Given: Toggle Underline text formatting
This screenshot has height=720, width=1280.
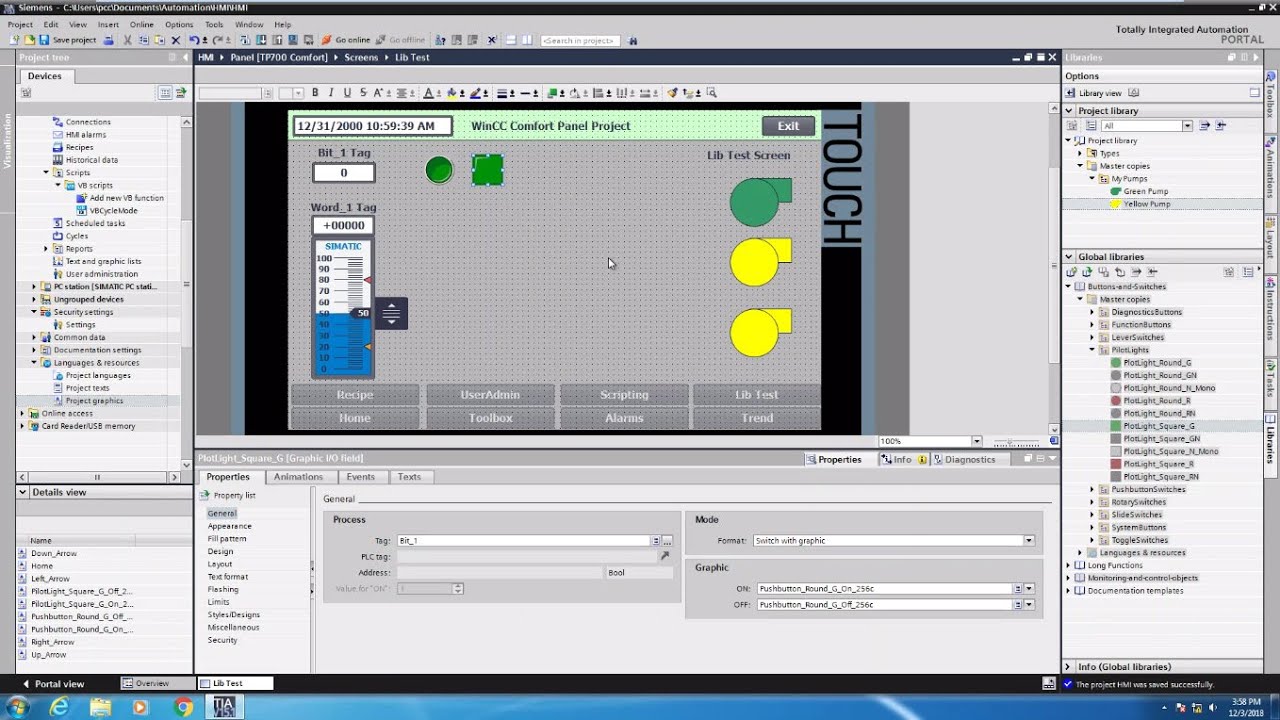Looking at the screenshot, I should pos(347,93).
